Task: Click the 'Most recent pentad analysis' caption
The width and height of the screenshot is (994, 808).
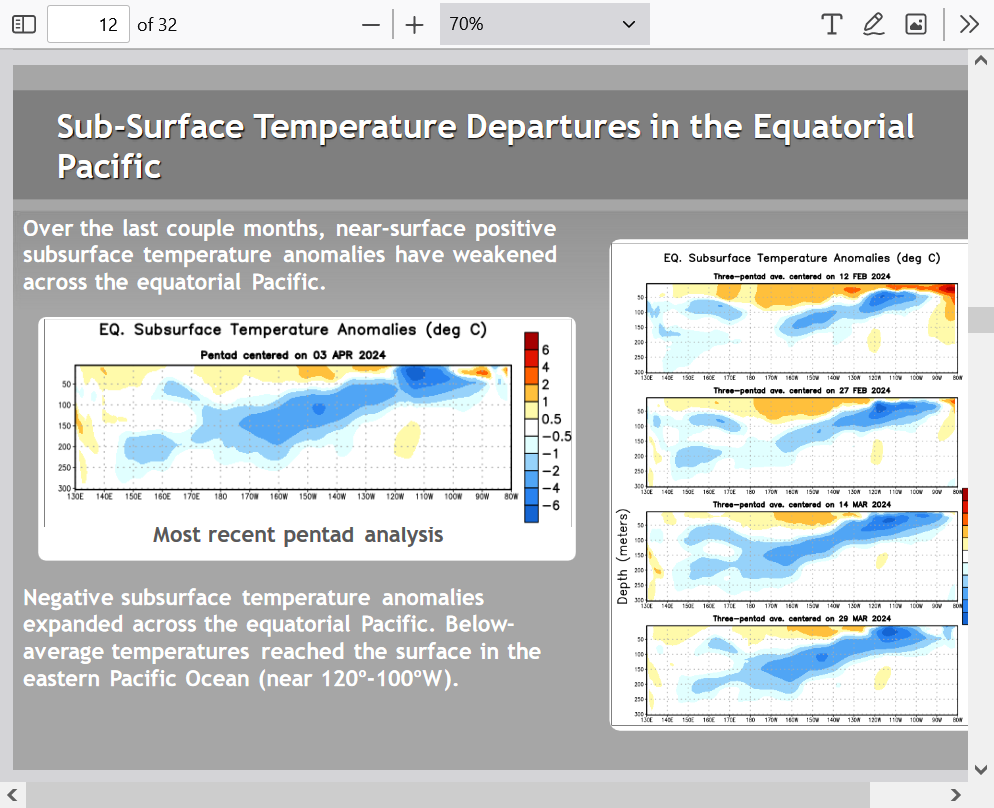Action: pyautogui.click(x=298, y=535)
